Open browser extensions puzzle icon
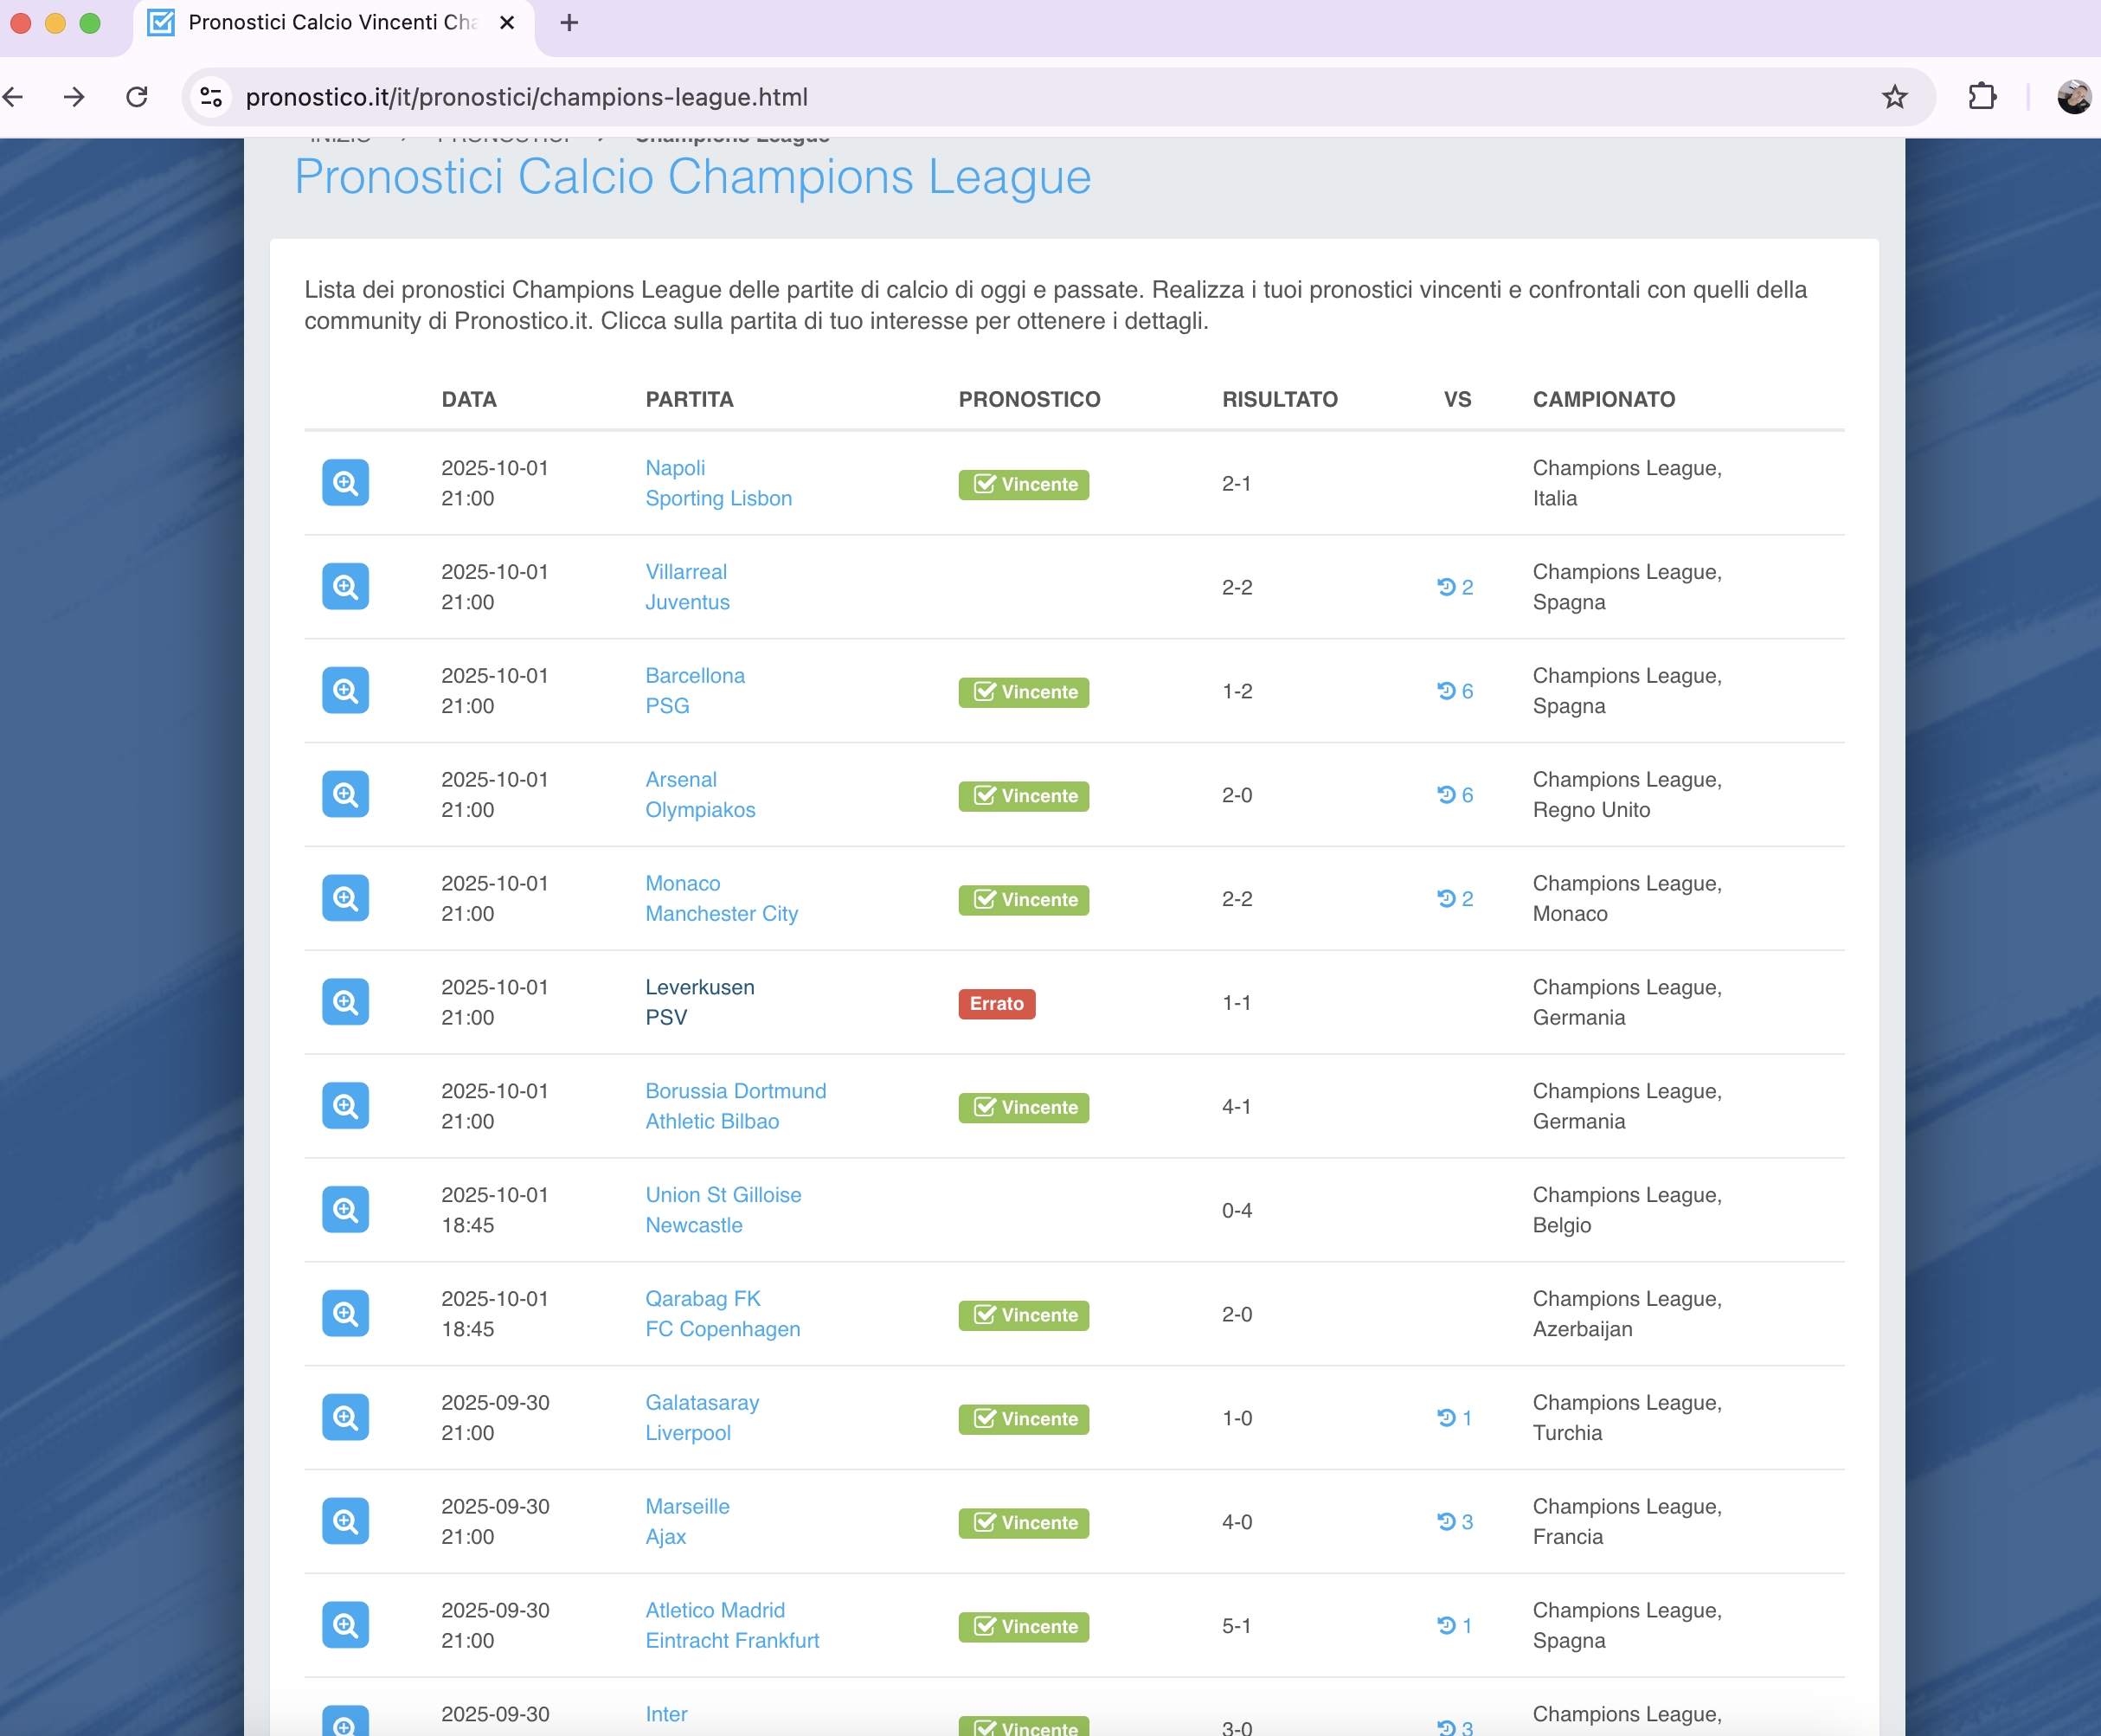 1981,97
